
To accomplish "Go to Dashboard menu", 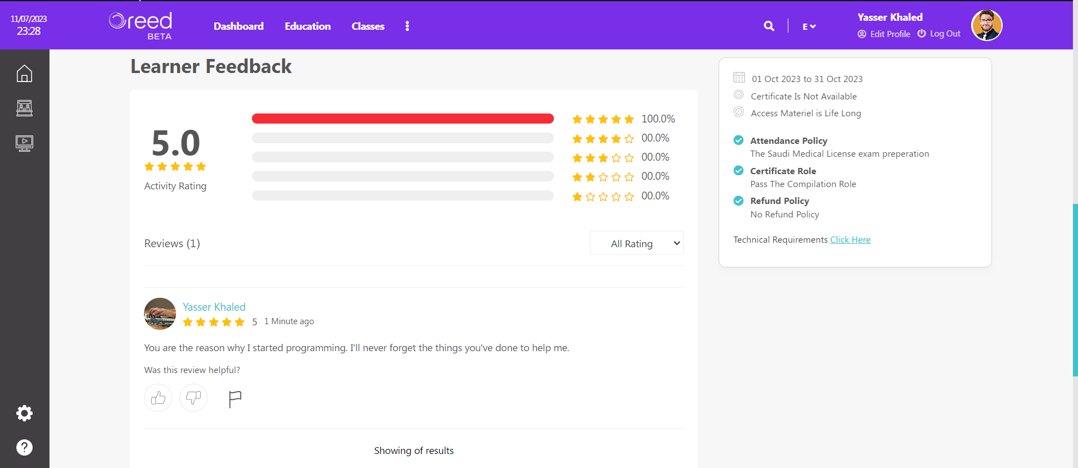I will click(x=239, y=26).
